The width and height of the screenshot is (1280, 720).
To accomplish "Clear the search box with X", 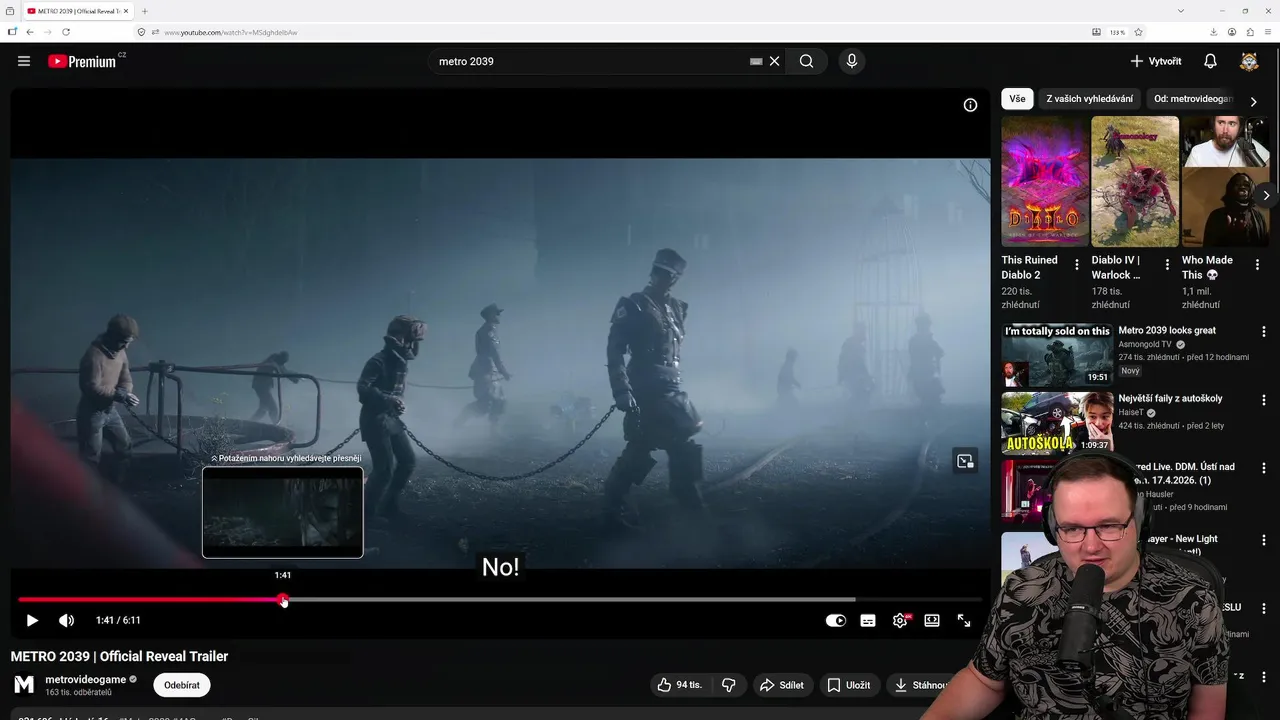I will (x=774, y=61).
